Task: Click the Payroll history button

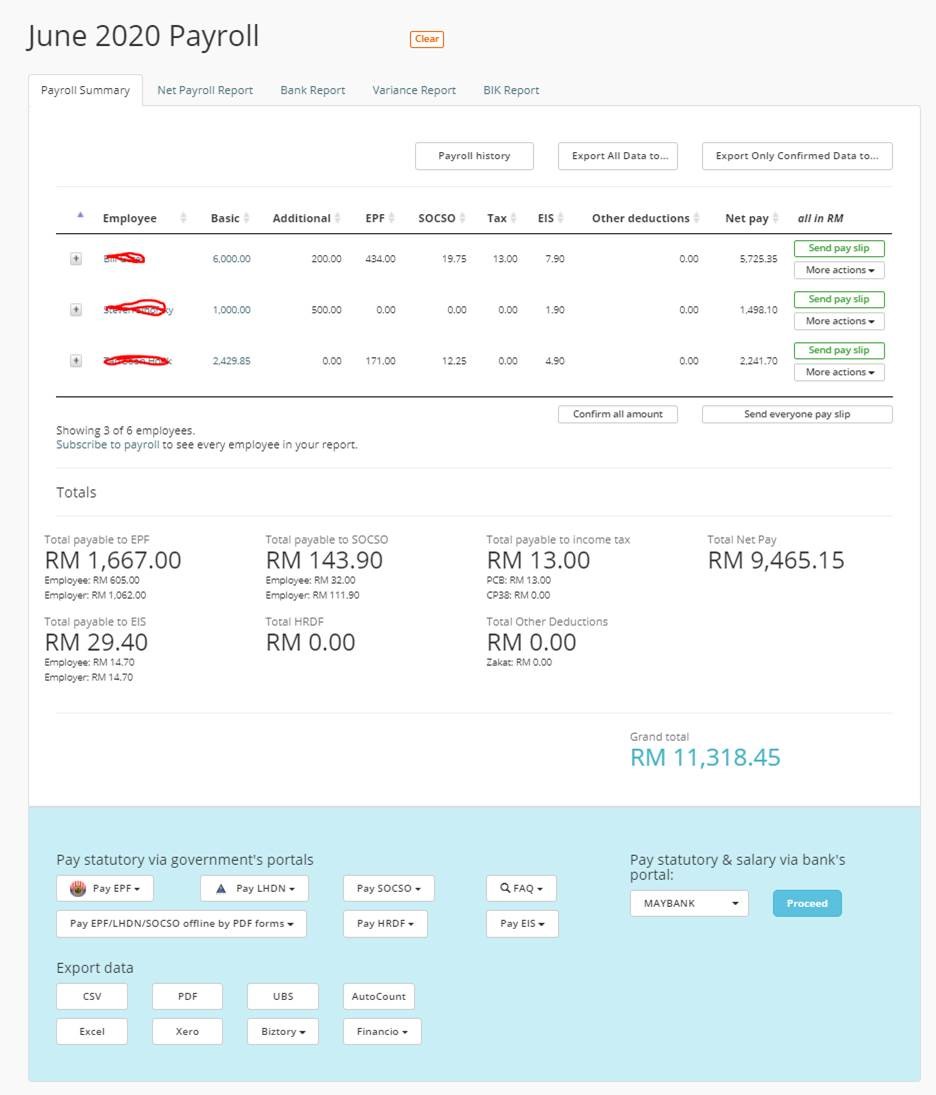Action: 474,156
